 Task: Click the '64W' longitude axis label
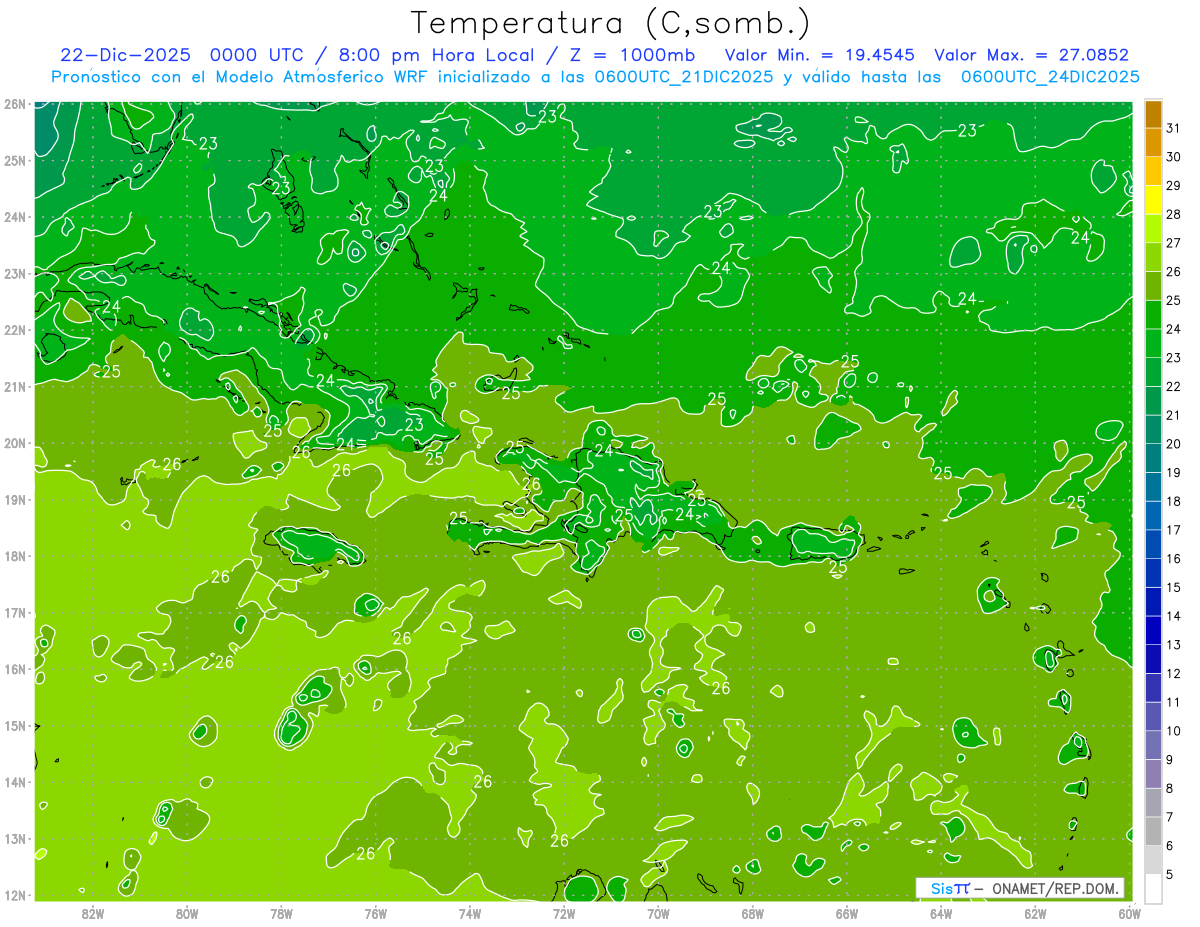(940, 913)
